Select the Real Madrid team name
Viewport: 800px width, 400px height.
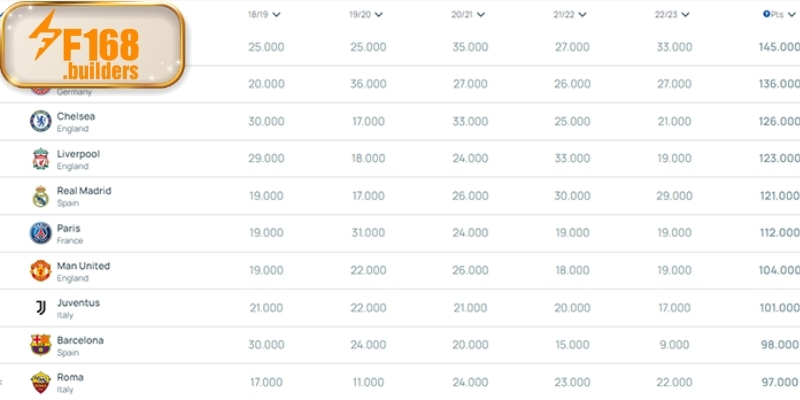click(x=84, y=191)
